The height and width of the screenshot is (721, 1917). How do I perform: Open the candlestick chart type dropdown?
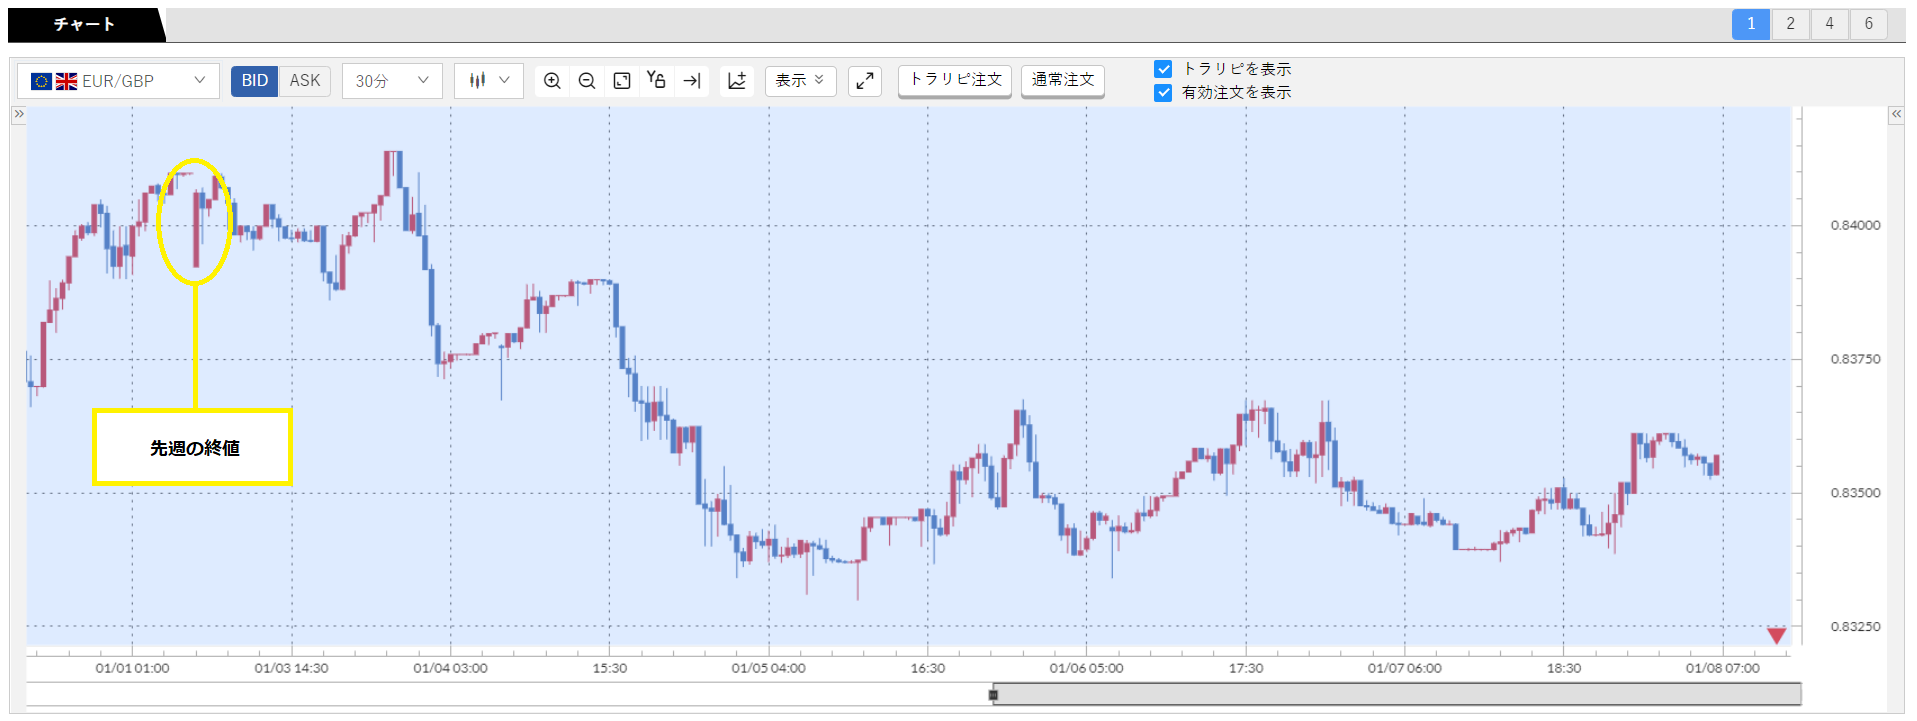point(489,81)
